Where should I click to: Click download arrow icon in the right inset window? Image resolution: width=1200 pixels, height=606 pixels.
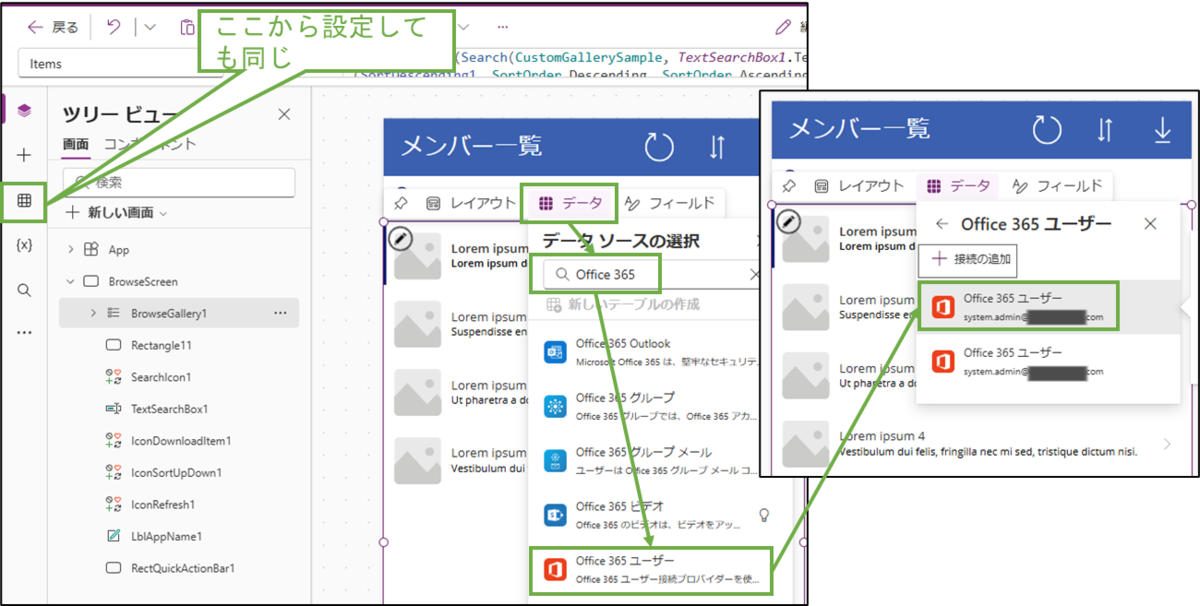point(1162,130)
